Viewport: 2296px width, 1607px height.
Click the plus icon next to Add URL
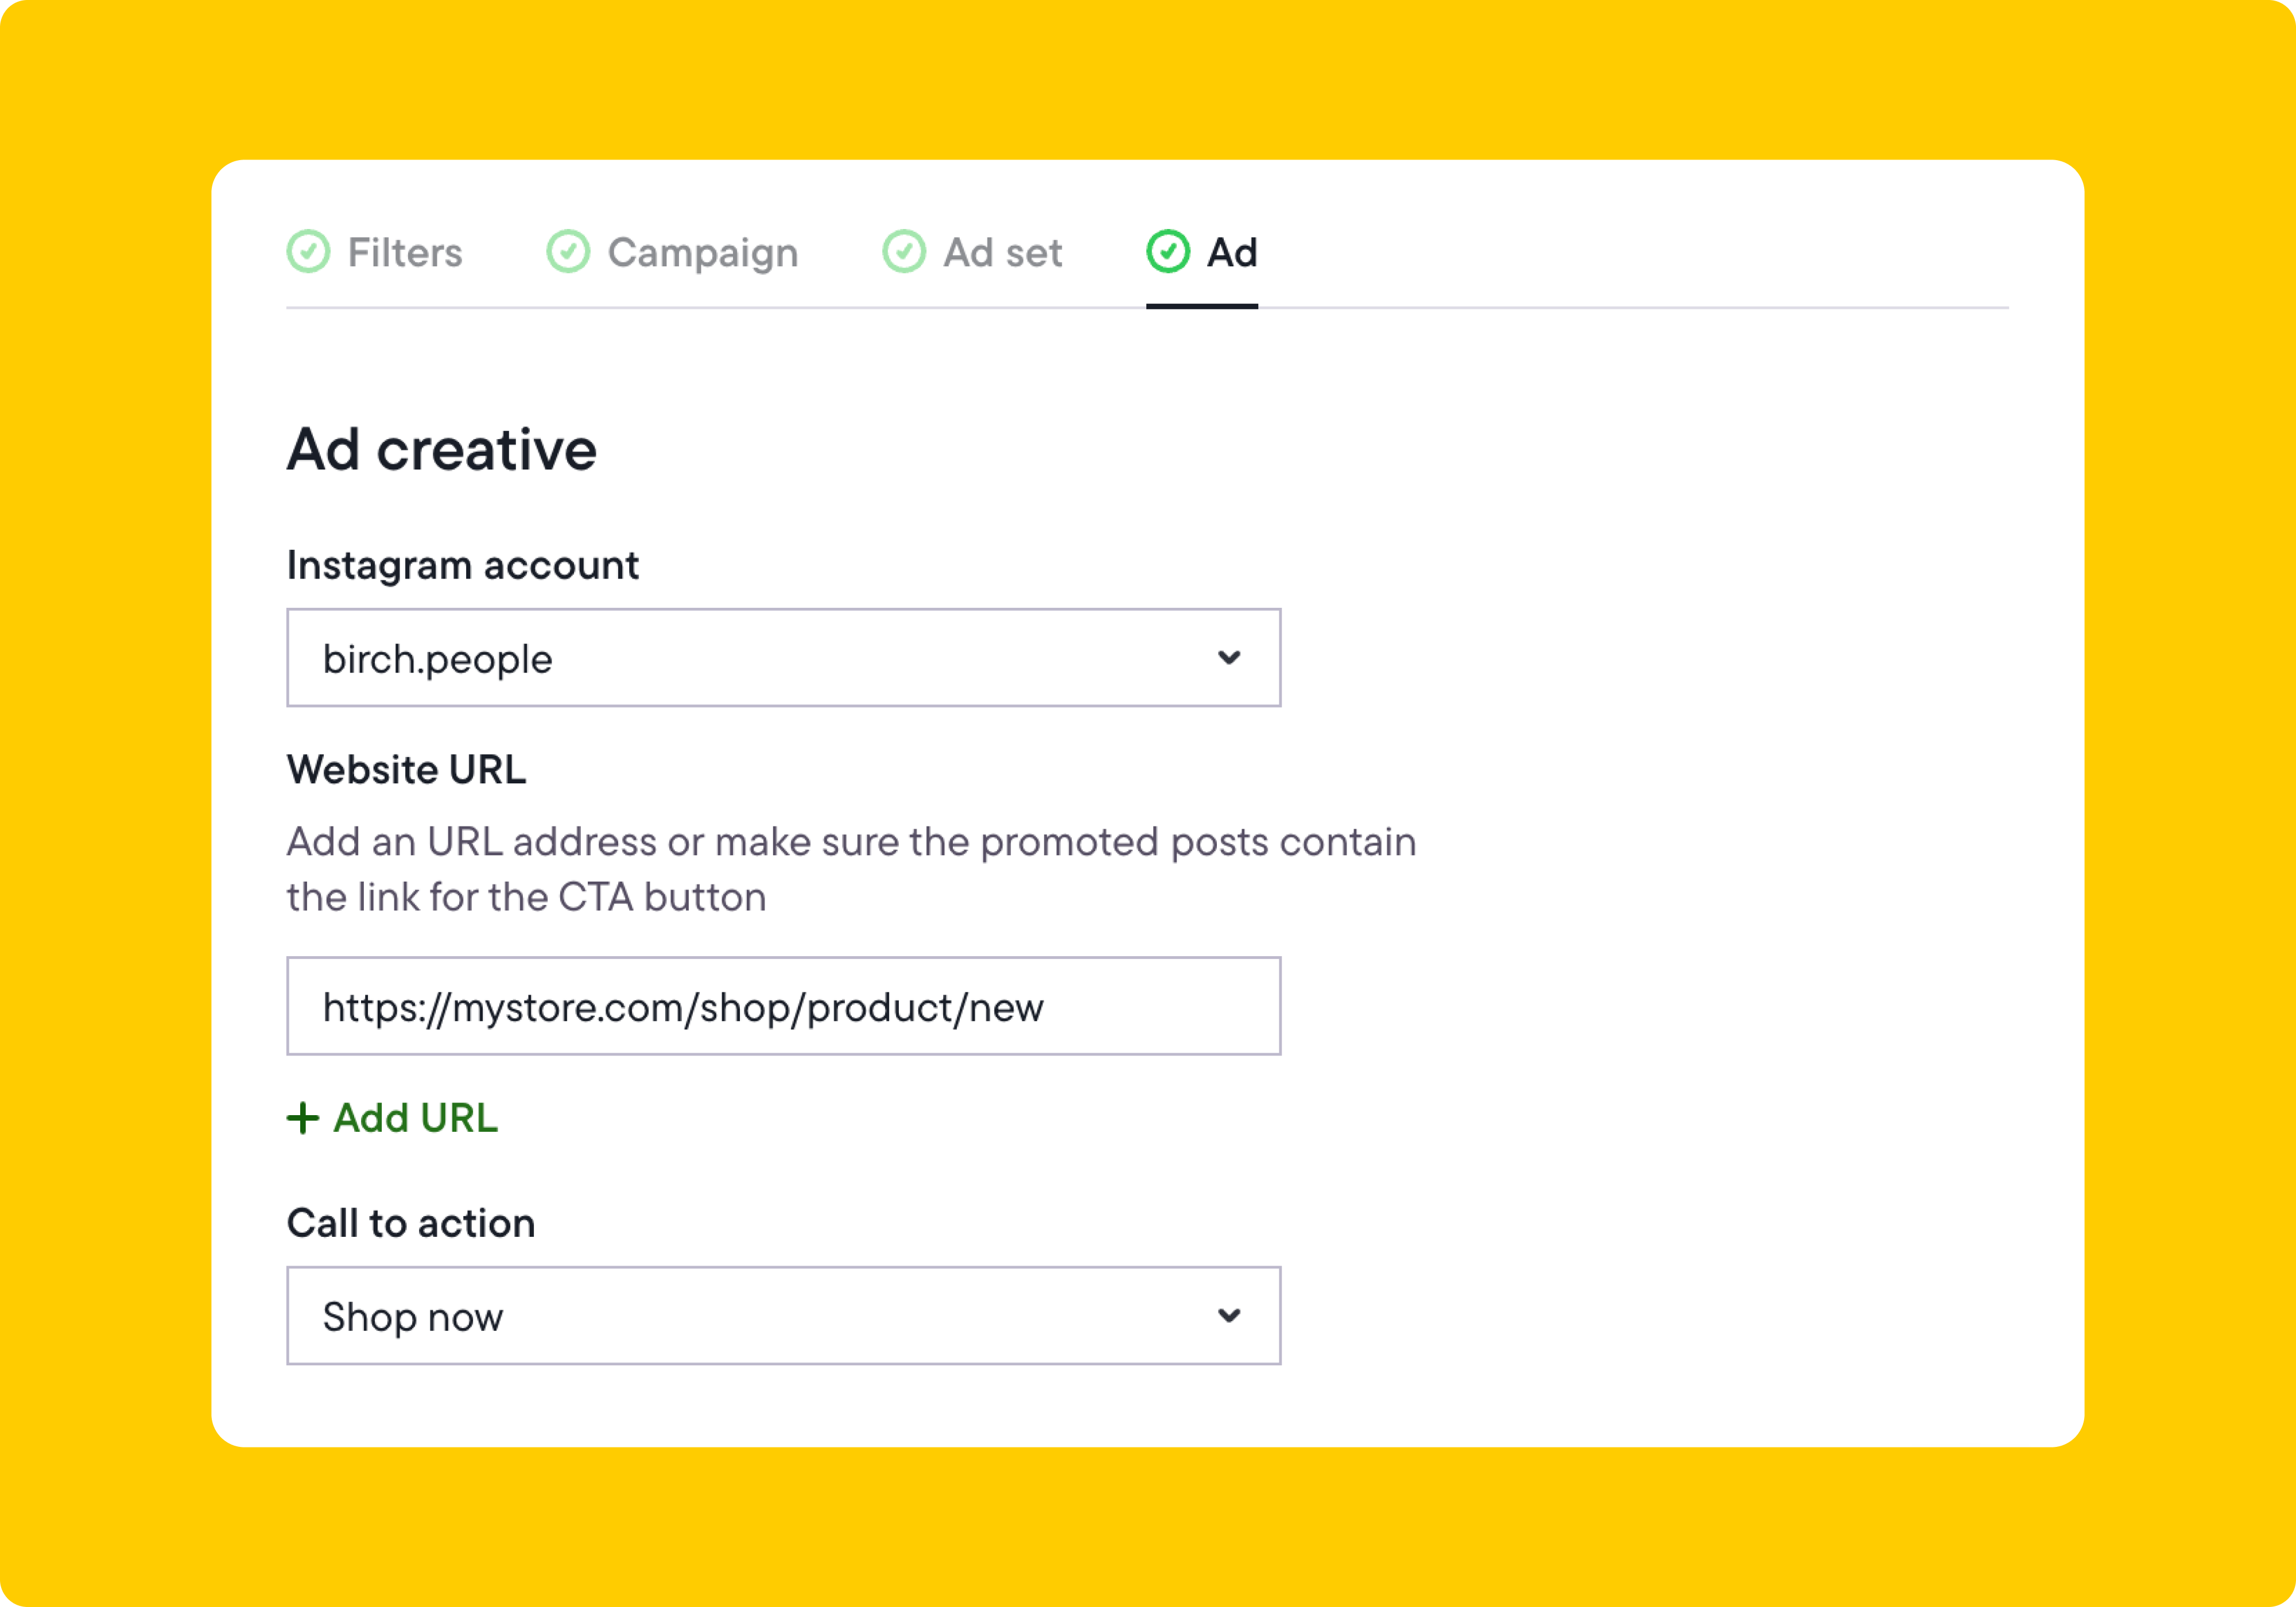[x=303, y=1118]
